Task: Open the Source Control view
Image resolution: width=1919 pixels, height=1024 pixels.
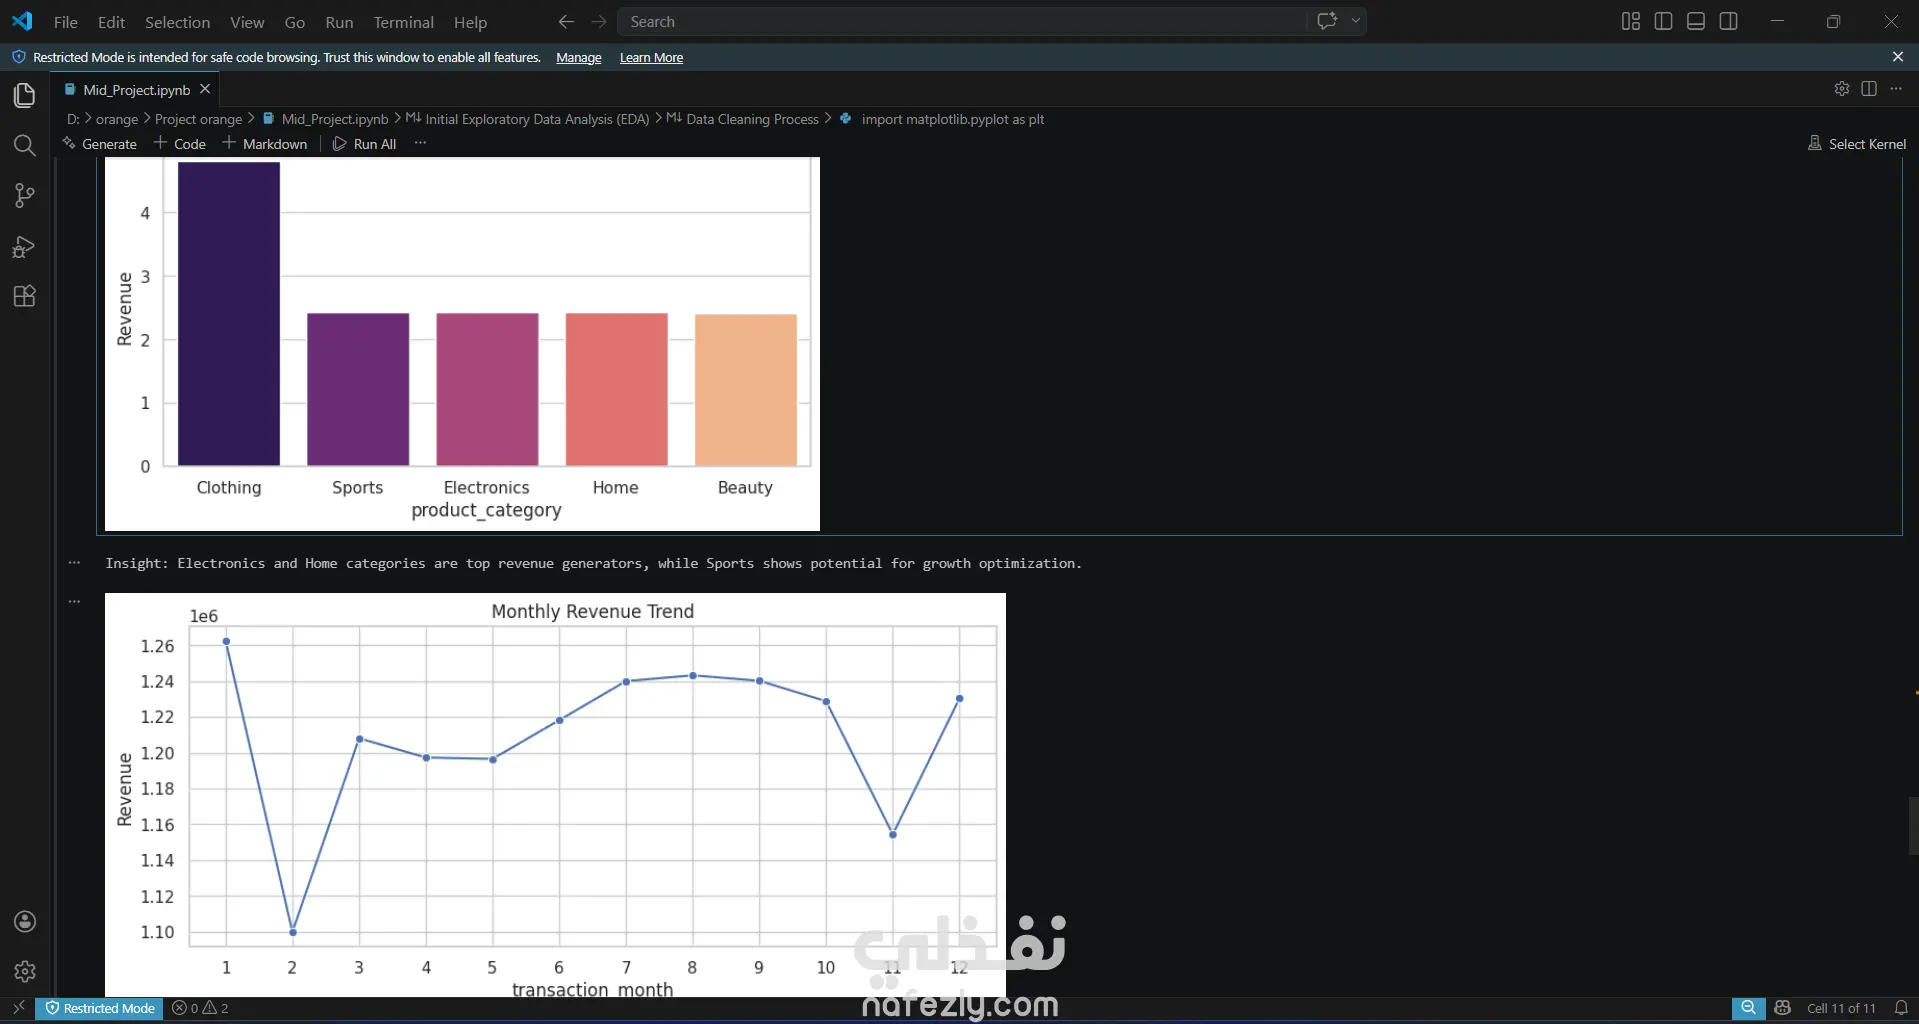Action: tap(24, 196)
